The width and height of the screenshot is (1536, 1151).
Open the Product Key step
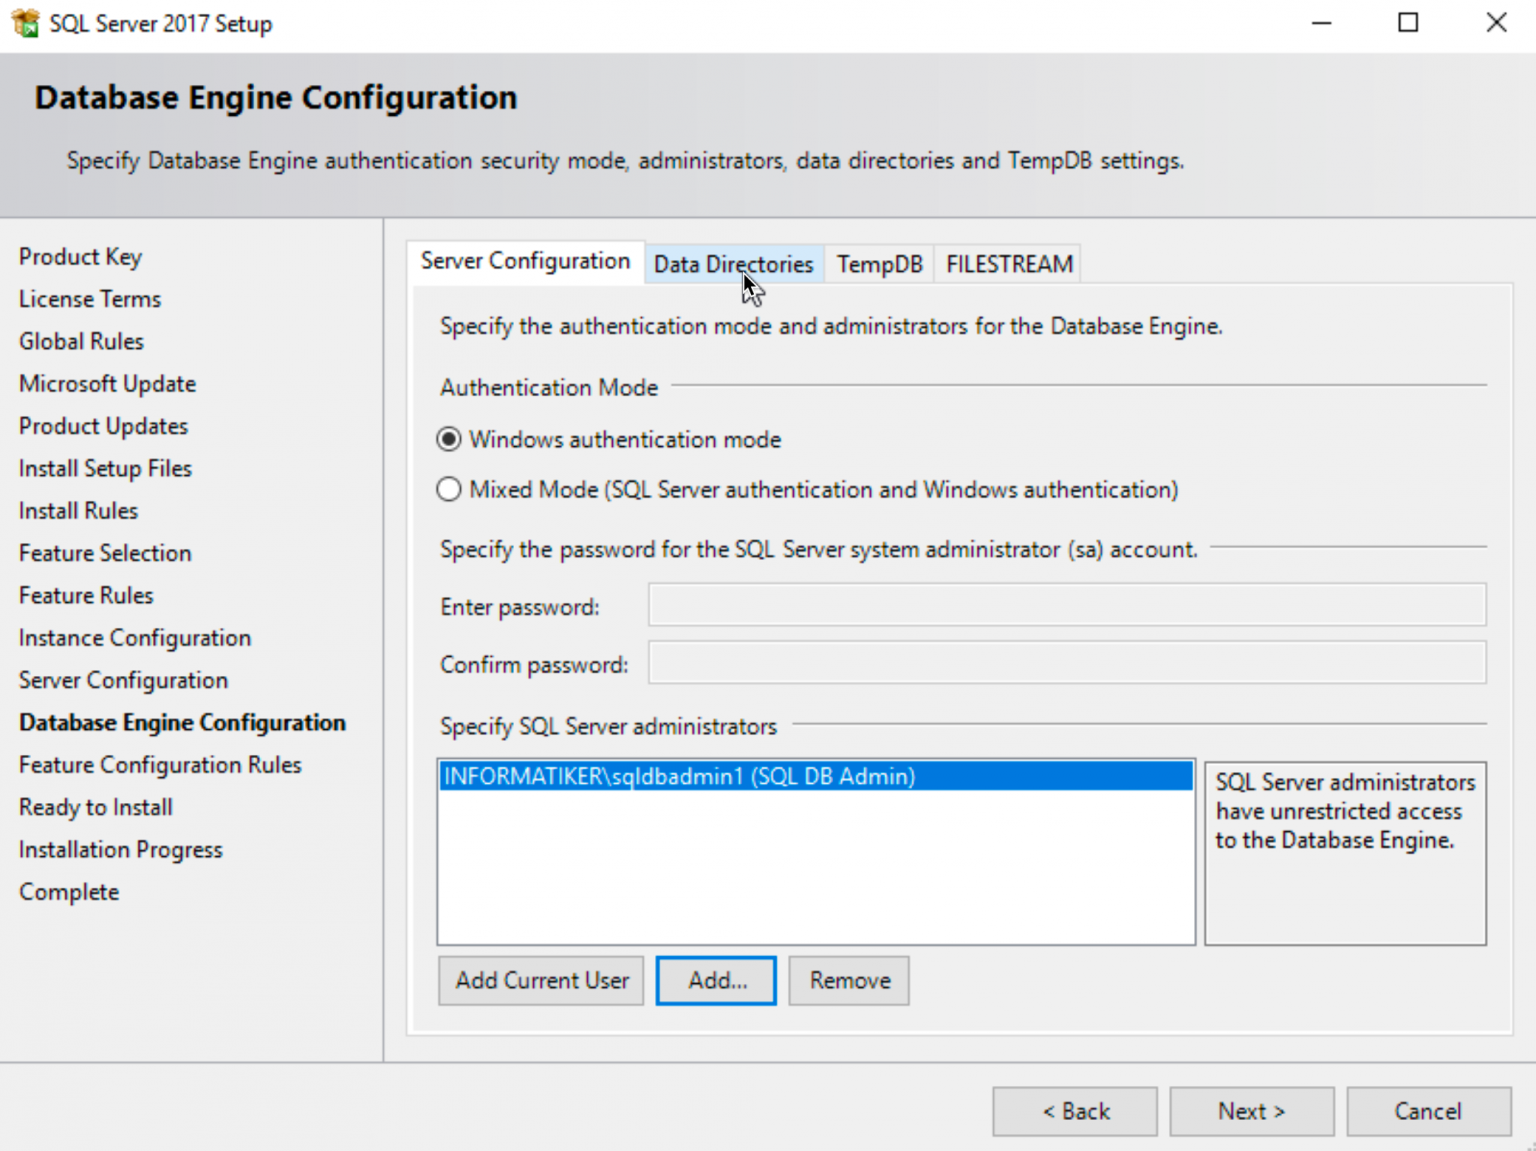tap(80, 257)
